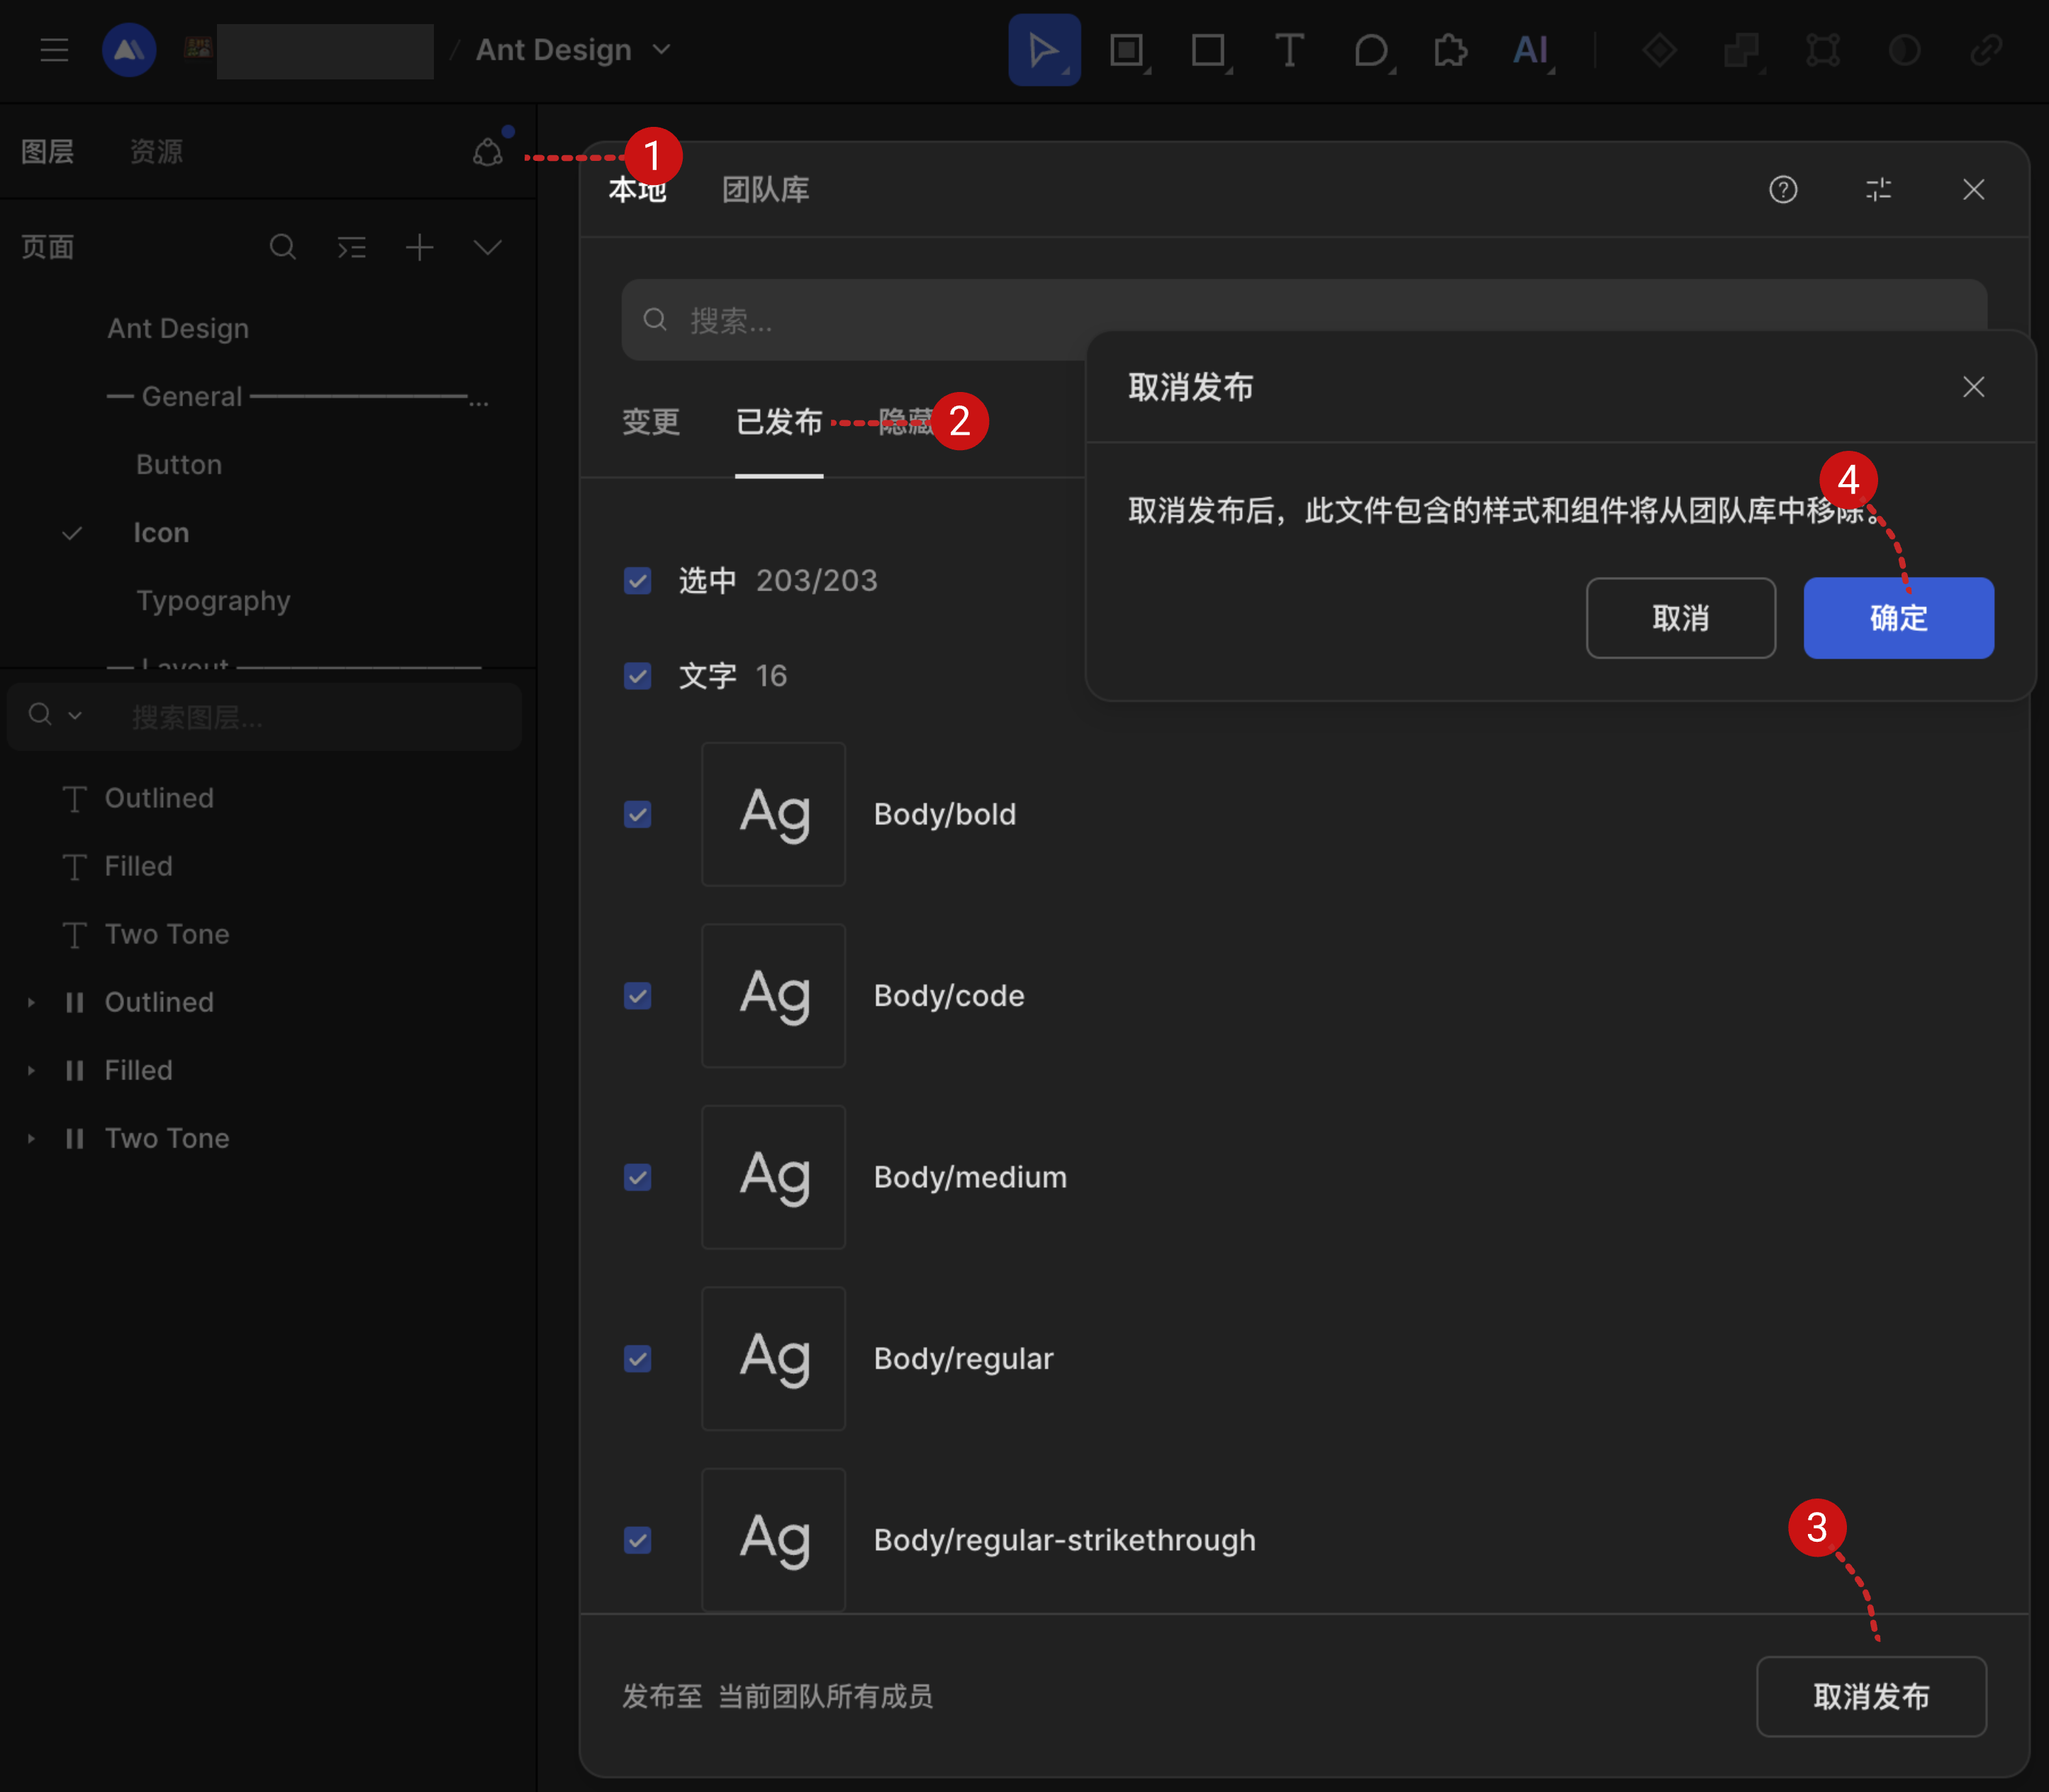Image resolution: width=2049 pixels, height=1792 pixels.
Task: Expand the Filled auto-layout group
Action: pos(31,1070)
